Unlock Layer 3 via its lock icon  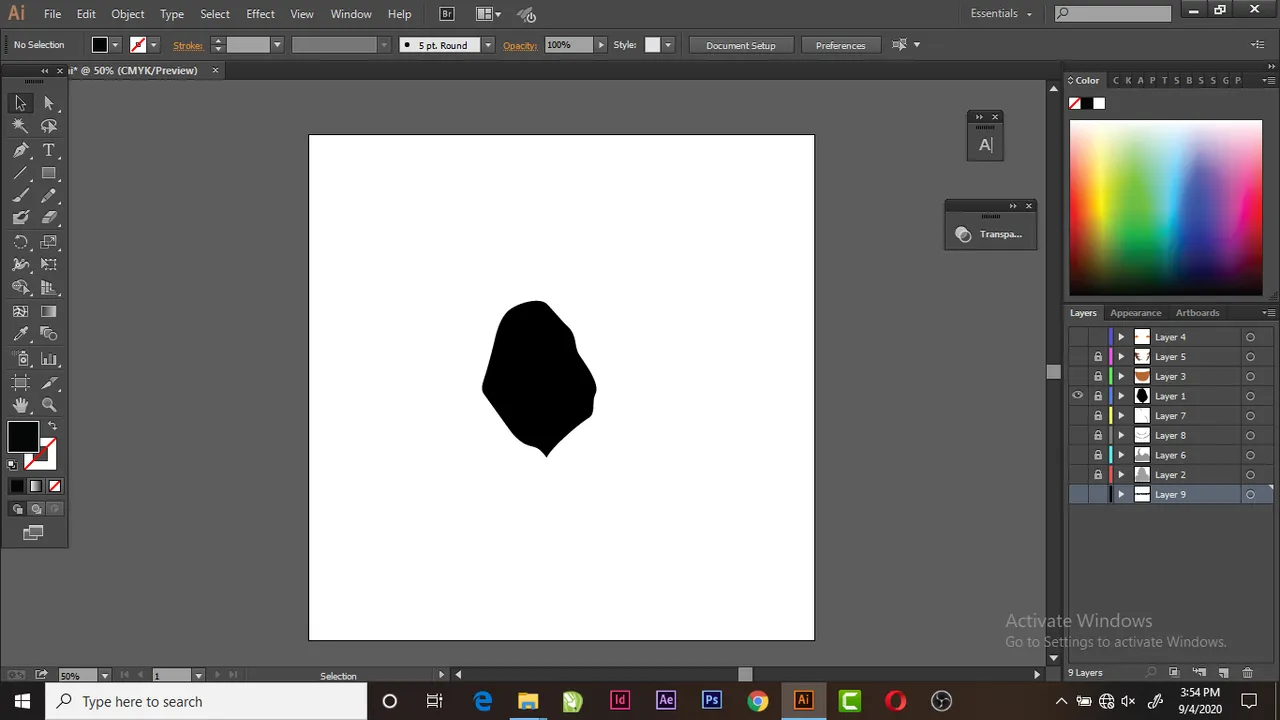1098,377
